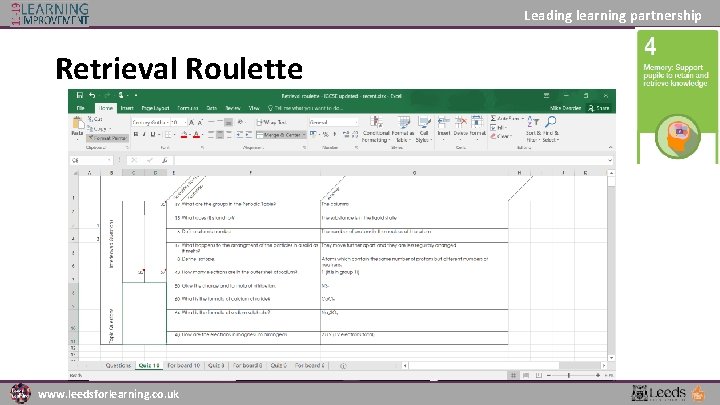Image resolution: width=720 pixels, height=405 pixels.
Task: Open Format as Table icon
Action: pyautogui.click(x=403, y=122)
